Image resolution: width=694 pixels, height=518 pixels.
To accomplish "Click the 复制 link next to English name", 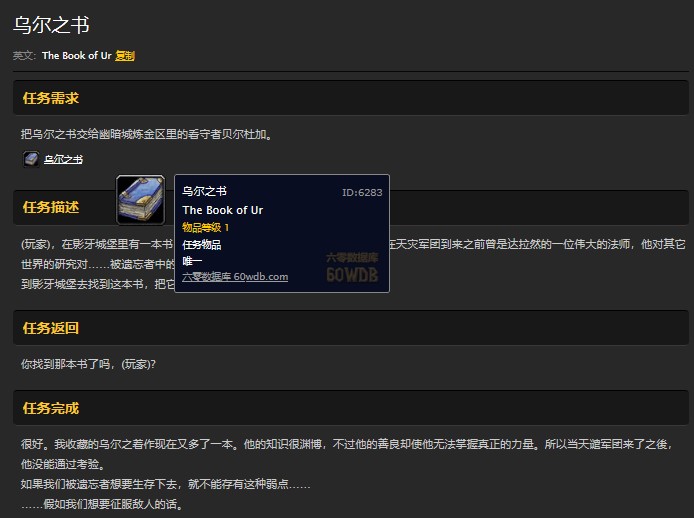I will pyautogui.click(x=125, y=56).
